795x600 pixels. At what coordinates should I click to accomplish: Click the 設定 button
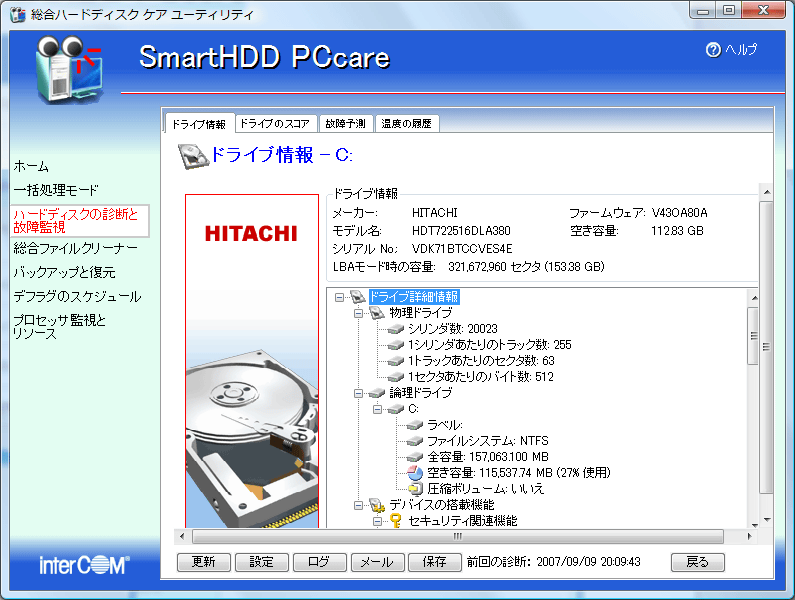point(262,562)
